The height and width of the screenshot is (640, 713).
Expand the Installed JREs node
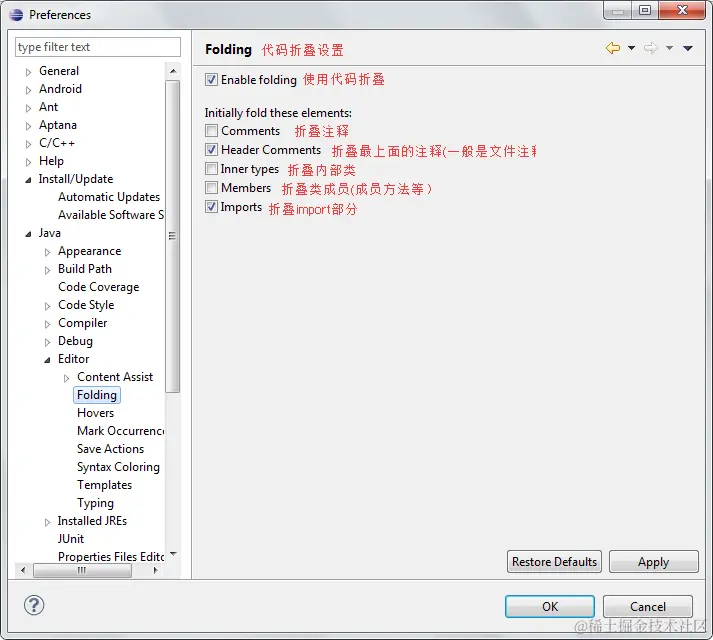click(47, 522)
